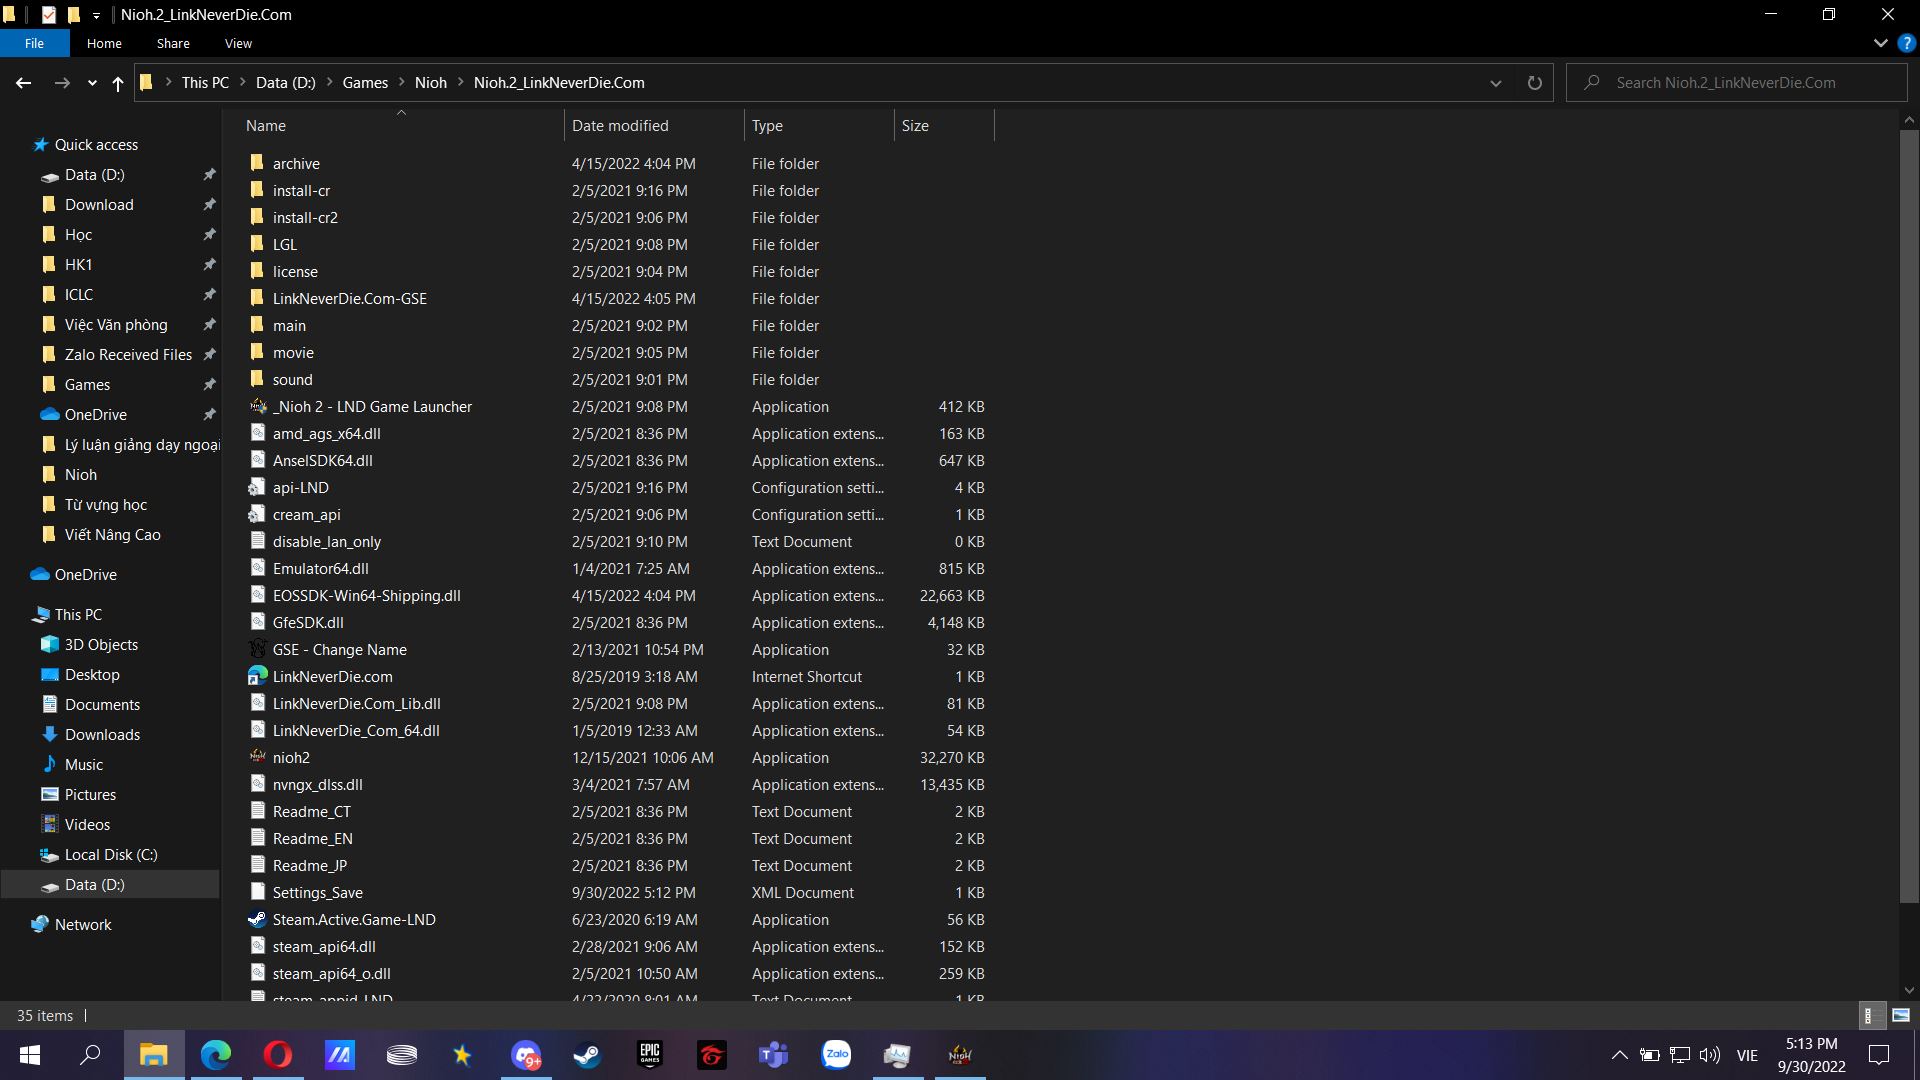The width and height of the screenshot is (1920, 1080).
Task: Switch to the View ribbon tab
Action: (238, 43)
